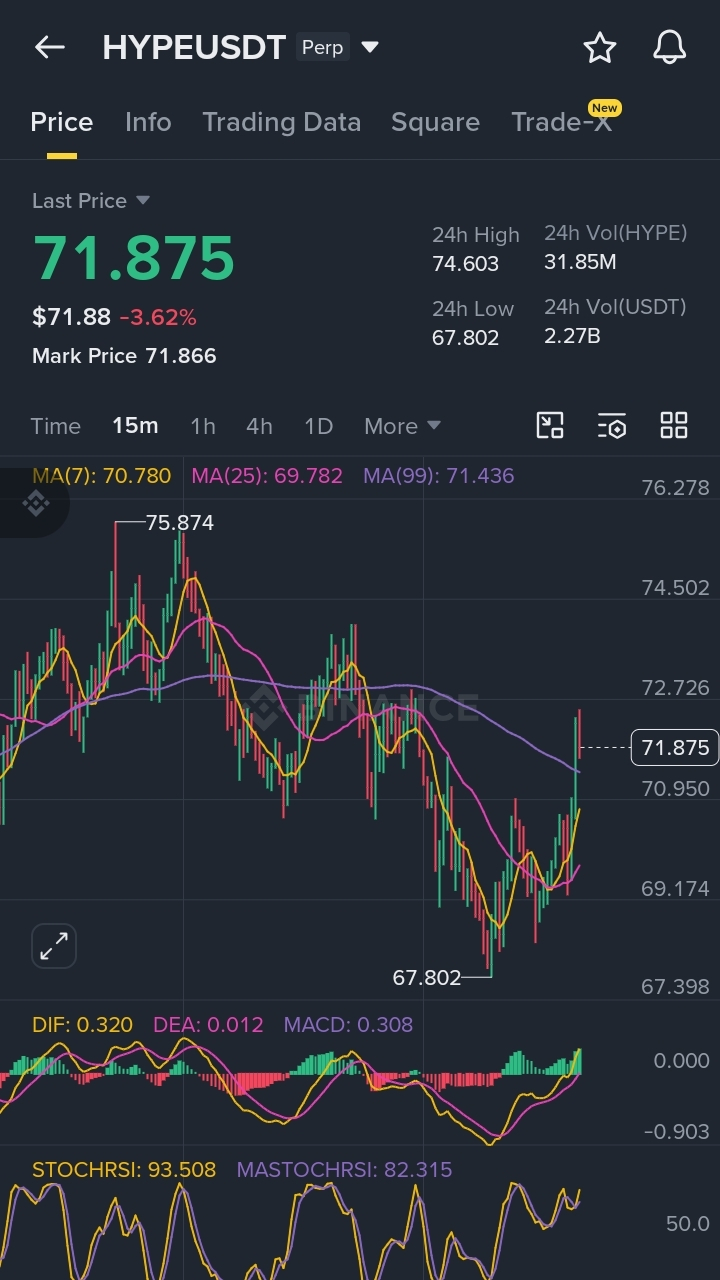
Task: Open price alerts via the bell icon
Action: (669, 47)
